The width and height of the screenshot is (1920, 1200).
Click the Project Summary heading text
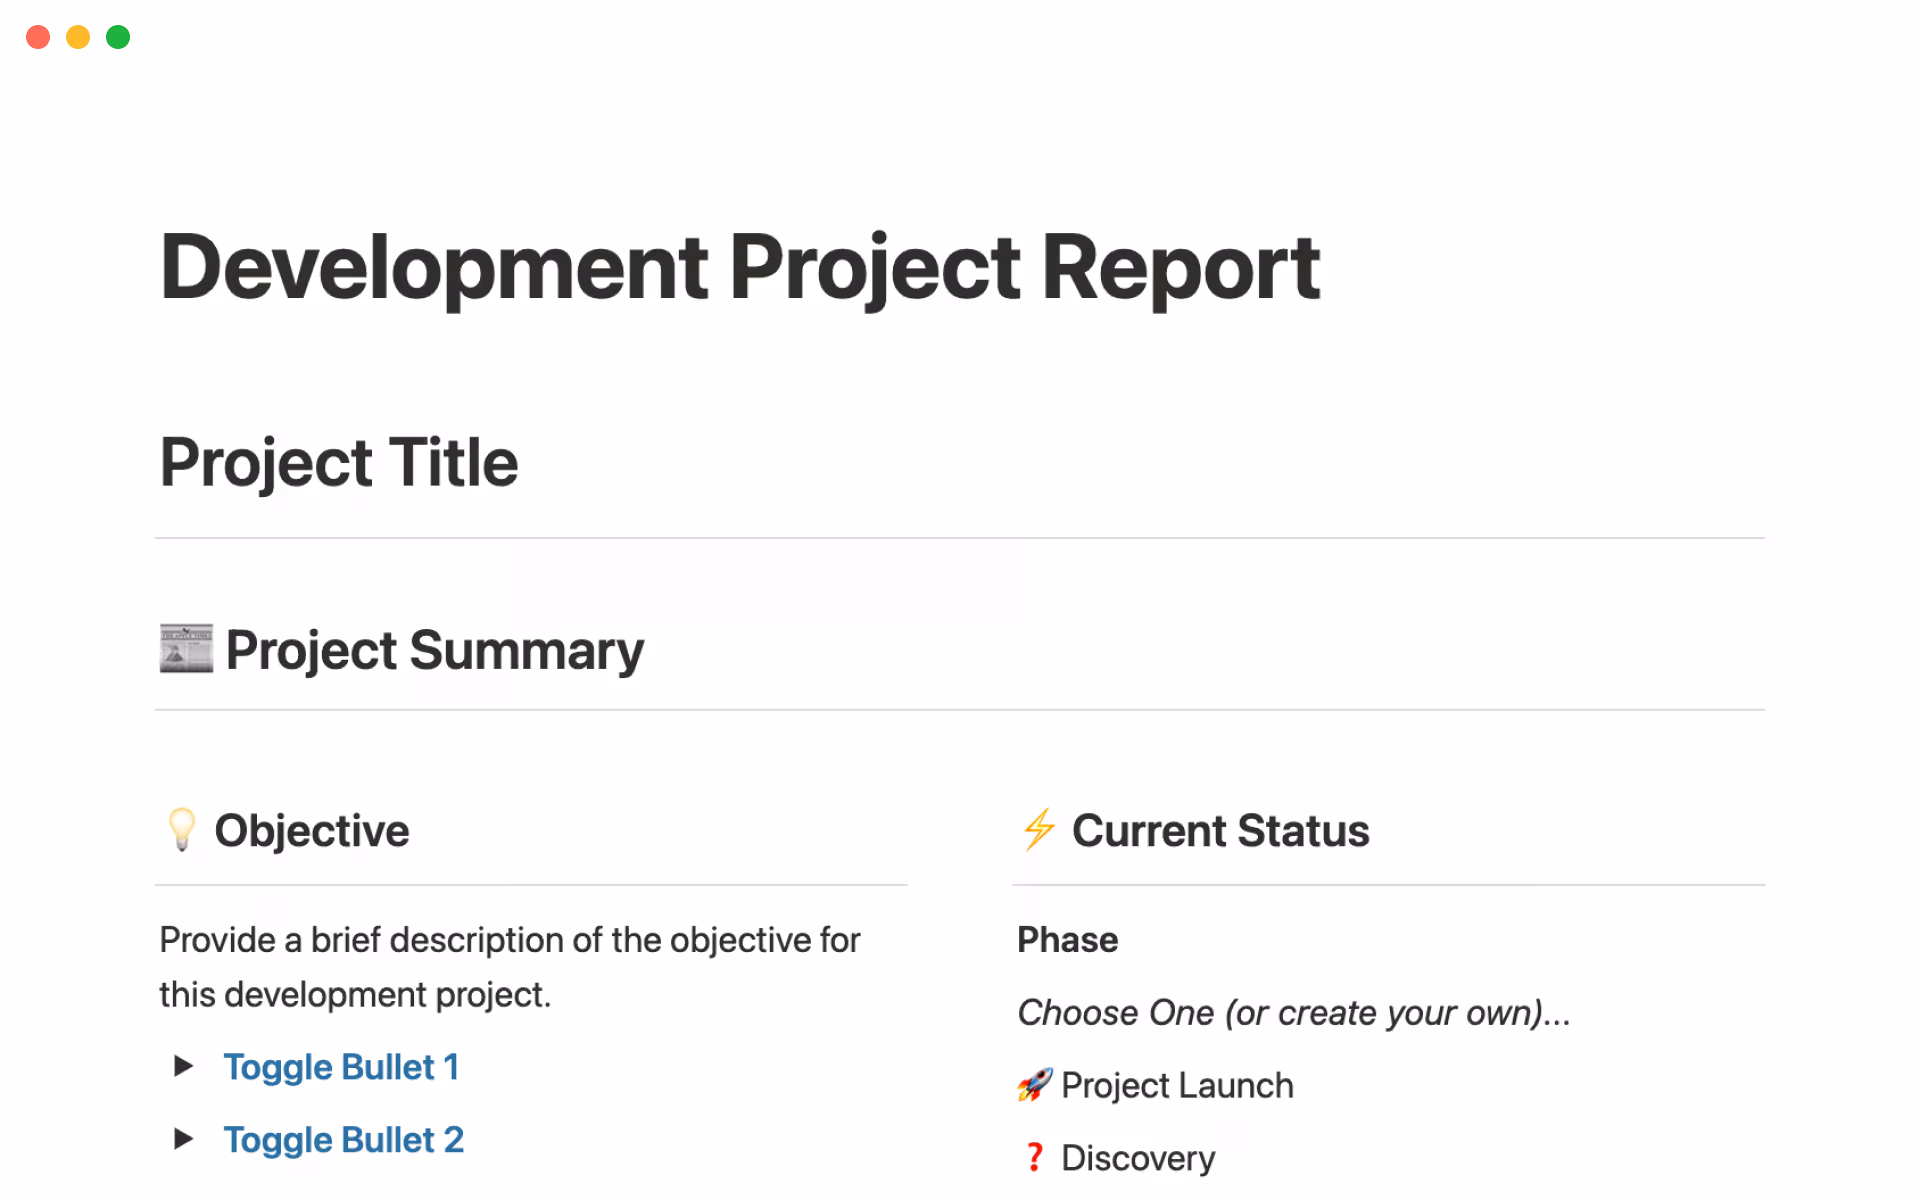434,650
